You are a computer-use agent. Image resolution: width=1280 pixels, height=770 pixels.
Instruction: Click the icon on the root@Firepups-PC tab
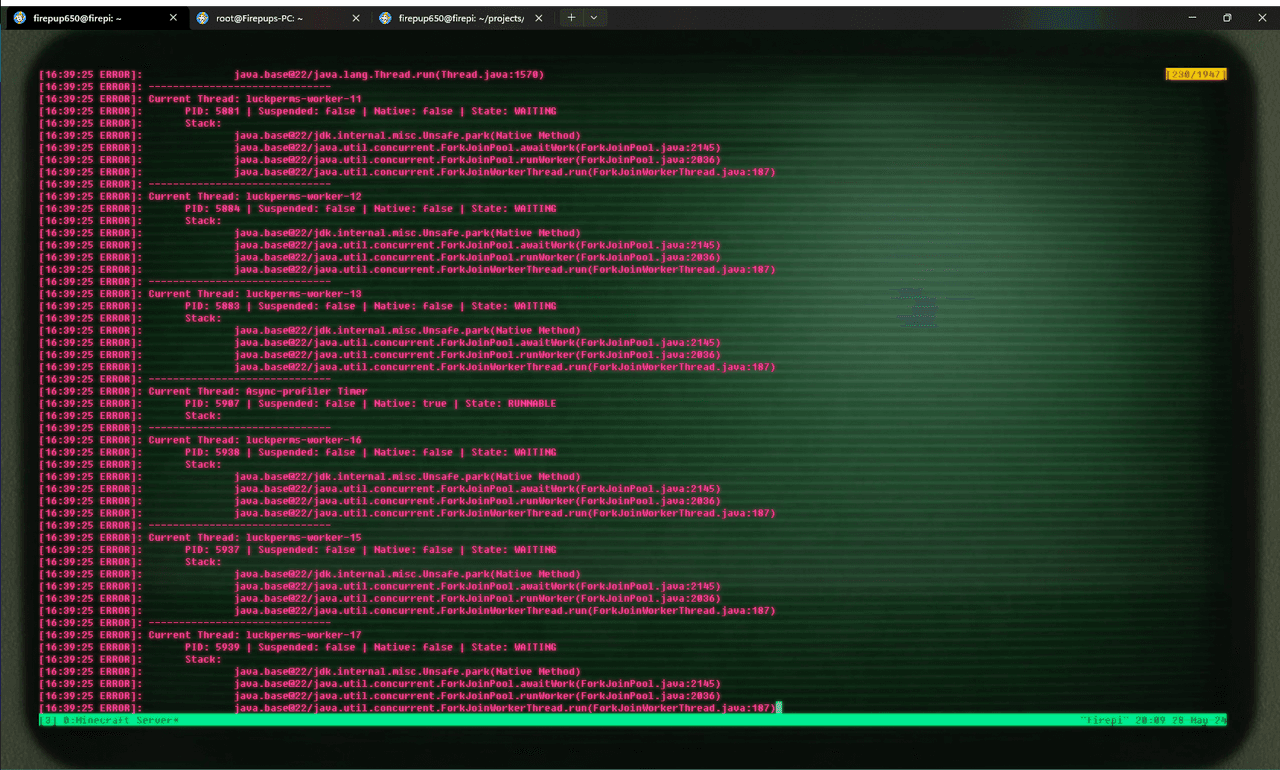[203, 17]
